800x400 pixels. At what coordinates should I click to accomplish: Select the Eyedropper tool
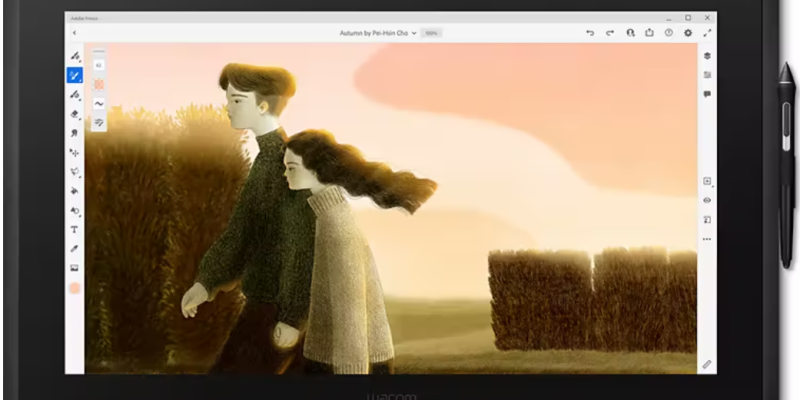pyautogui.click(x=74, y=249)
